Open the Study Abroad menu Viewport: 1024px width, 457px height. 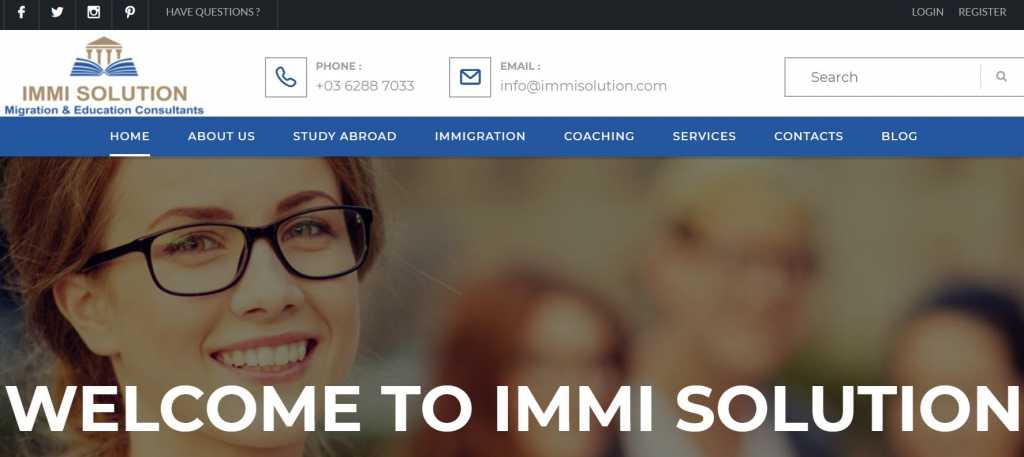click(x=345, y=136)
